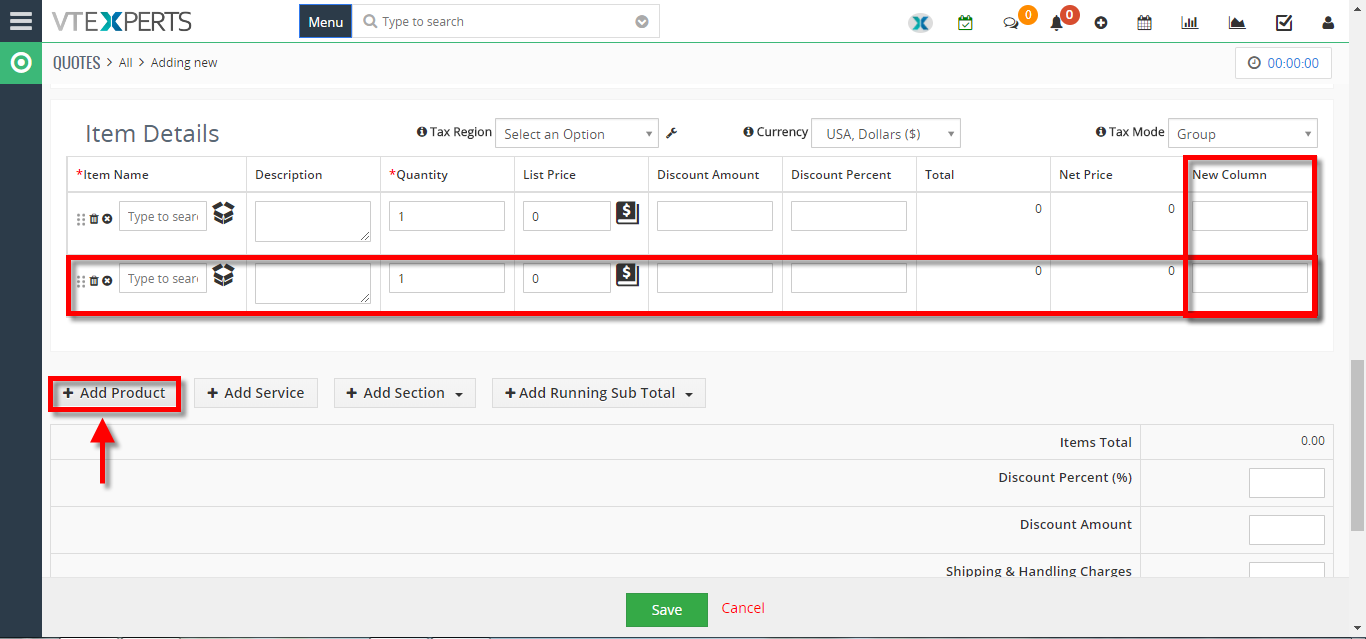Click the wrench icon beside Tax Region
The width and height of the screenshot is (1366, 639).
pyautogui.click(x=672, y=133)
